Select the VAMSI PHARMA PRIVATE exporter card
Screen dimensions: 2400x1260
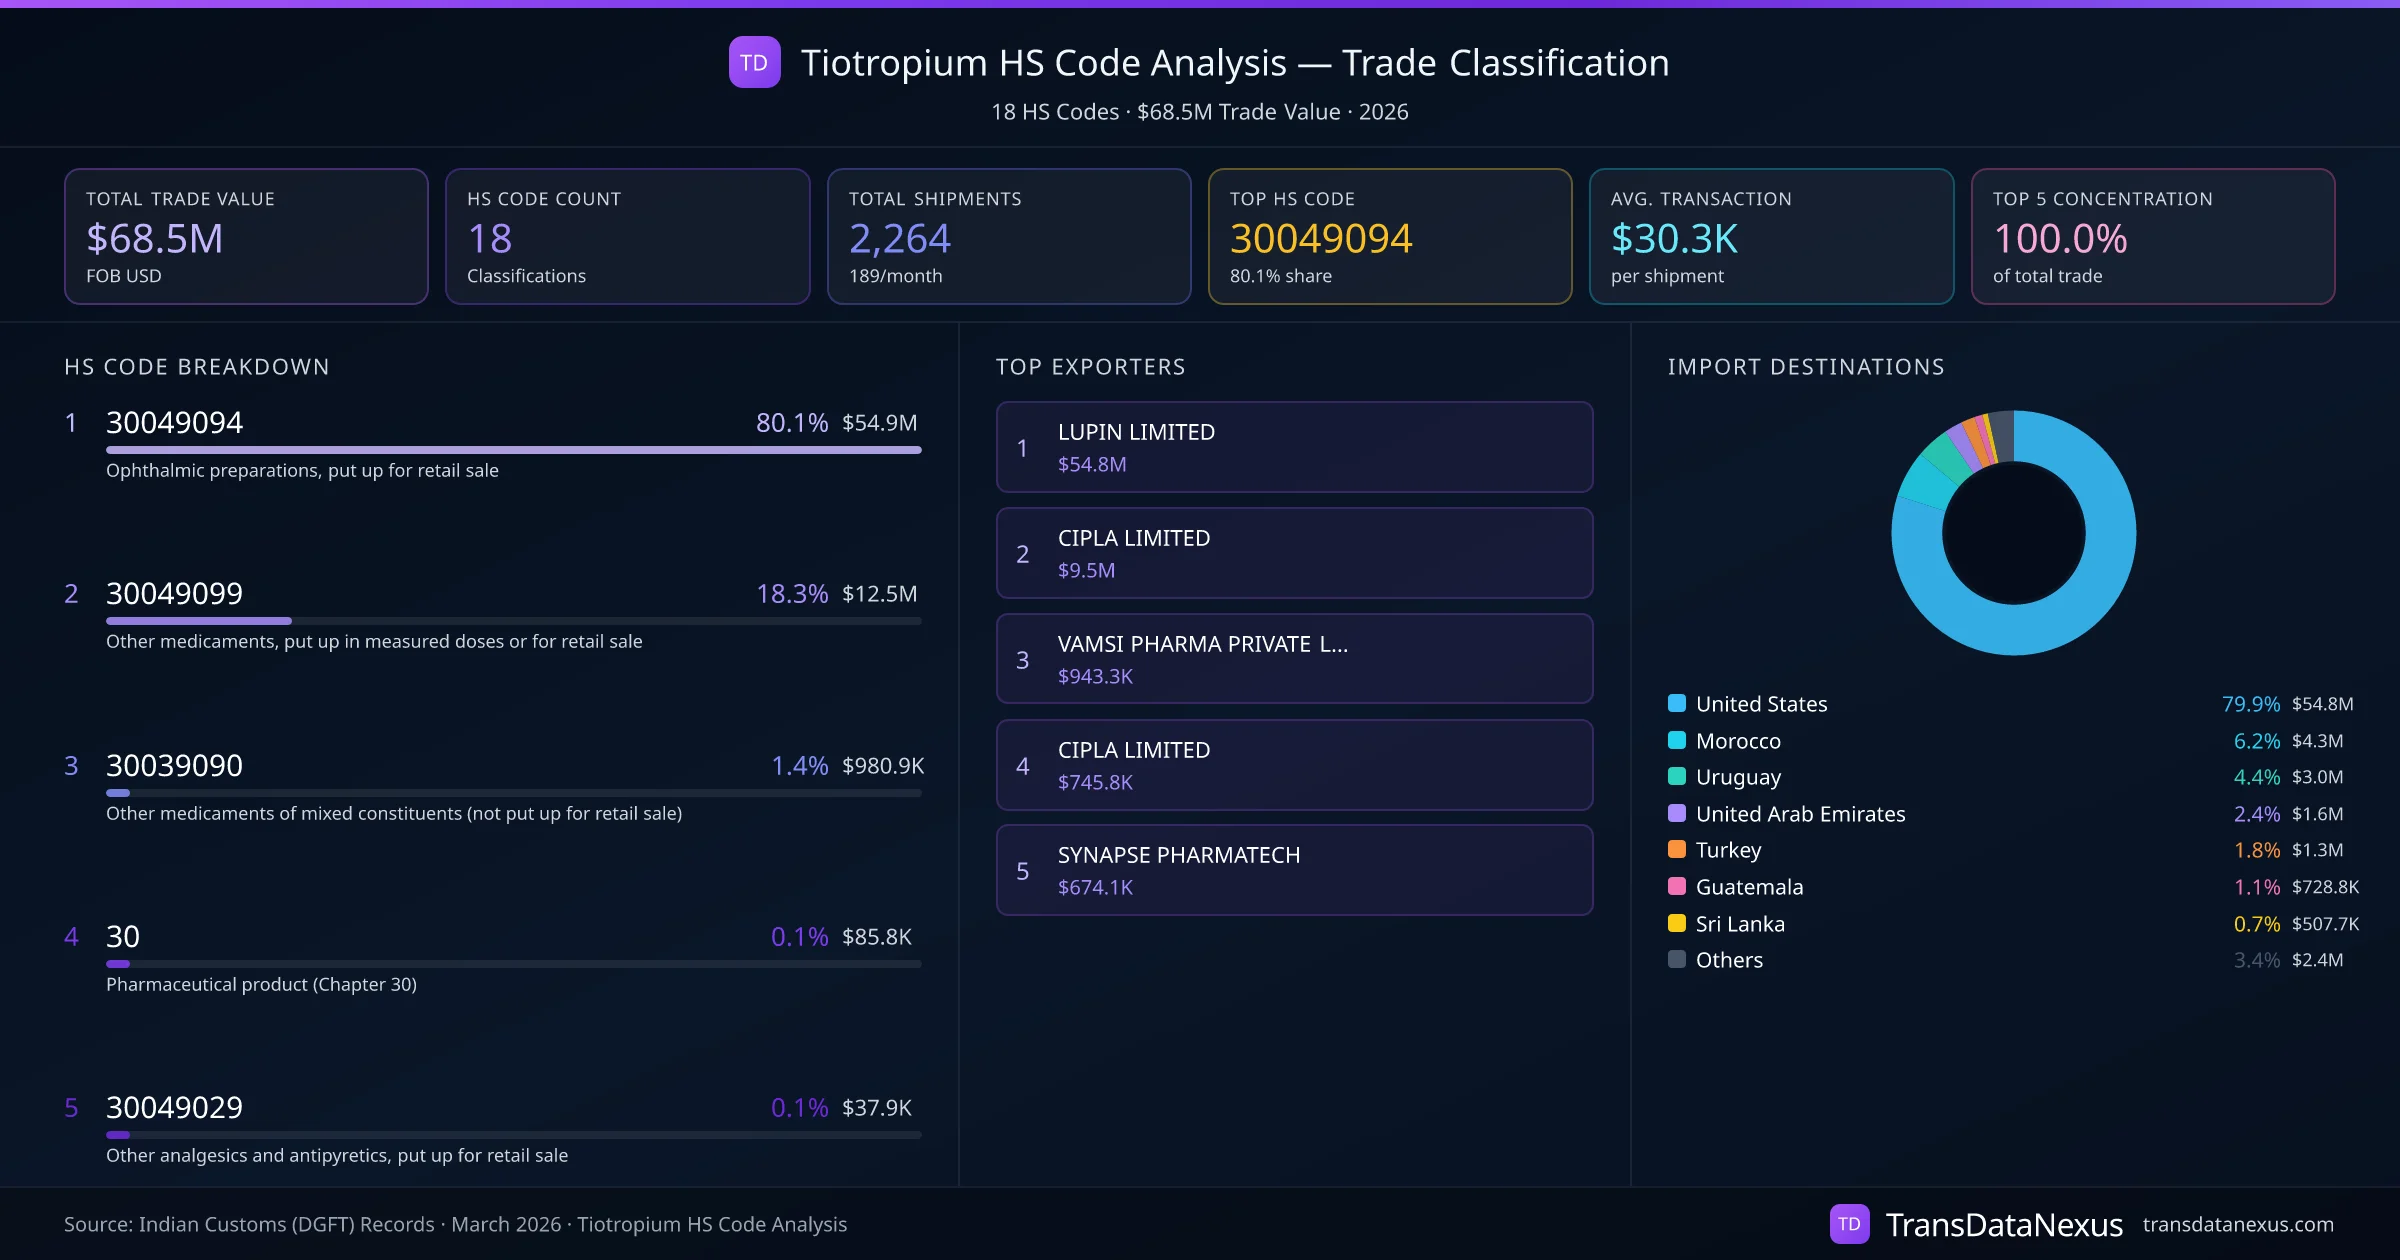point(1294,659)
